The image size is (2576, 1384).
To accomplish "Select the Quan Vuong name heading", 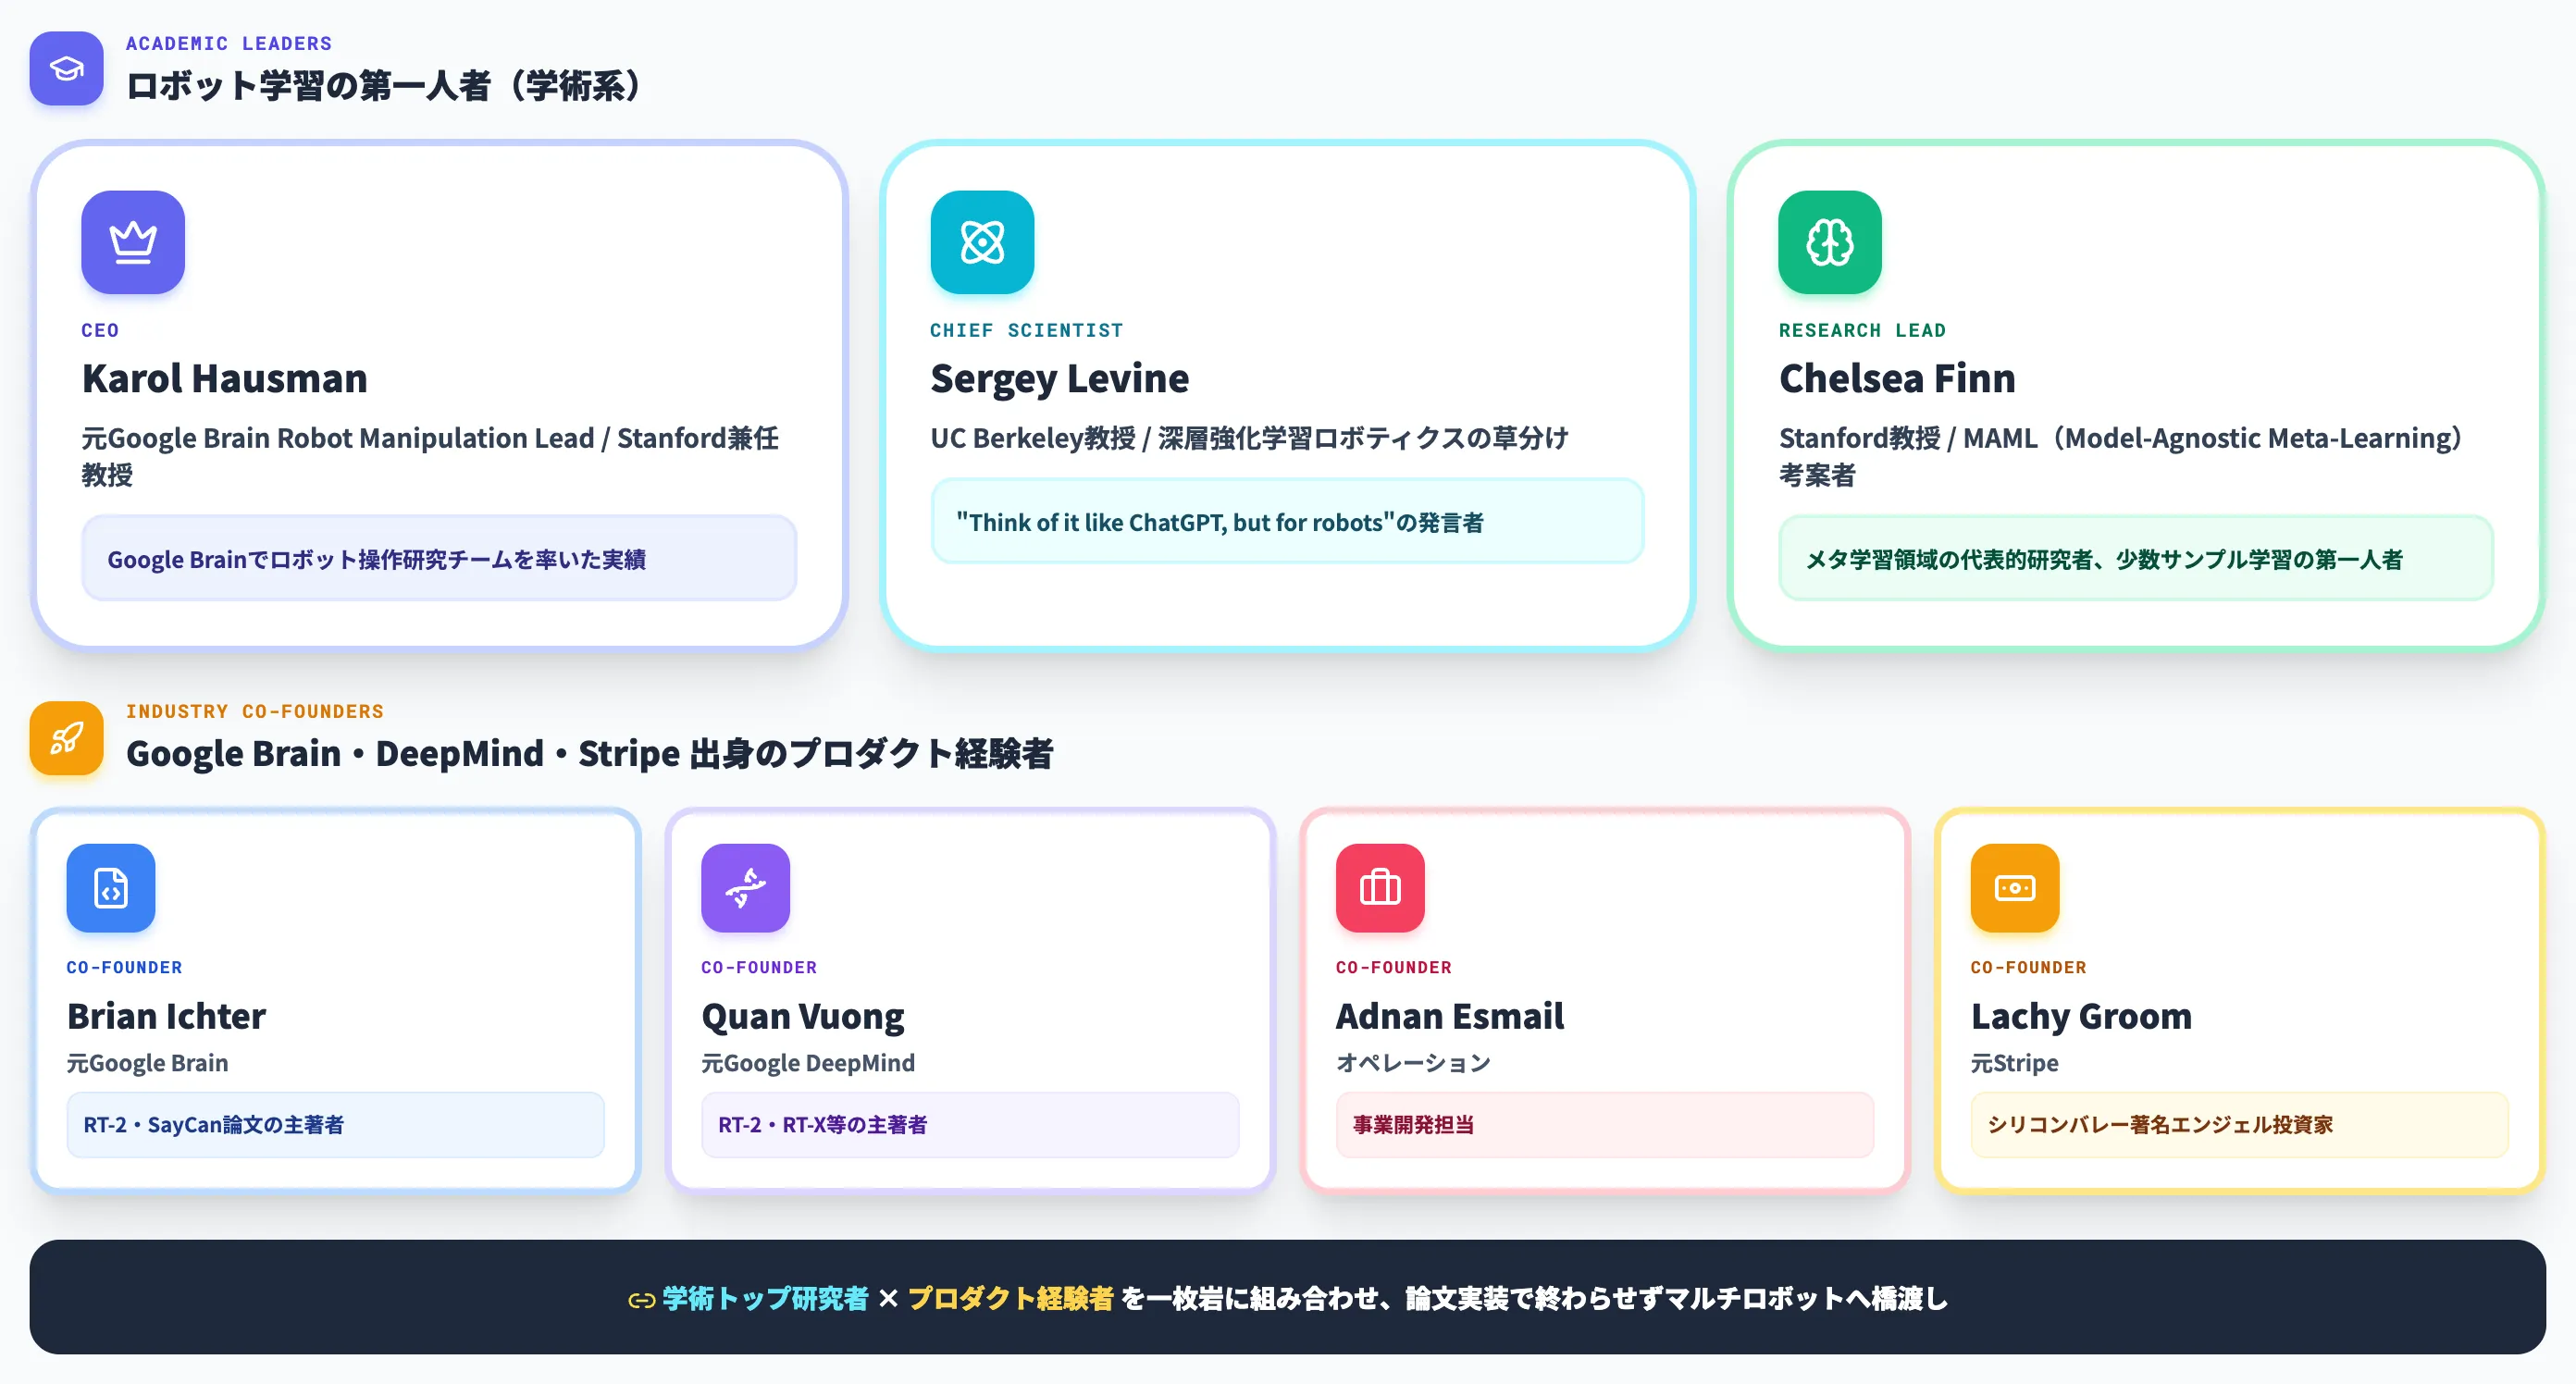I will [x=803, y=1017].
